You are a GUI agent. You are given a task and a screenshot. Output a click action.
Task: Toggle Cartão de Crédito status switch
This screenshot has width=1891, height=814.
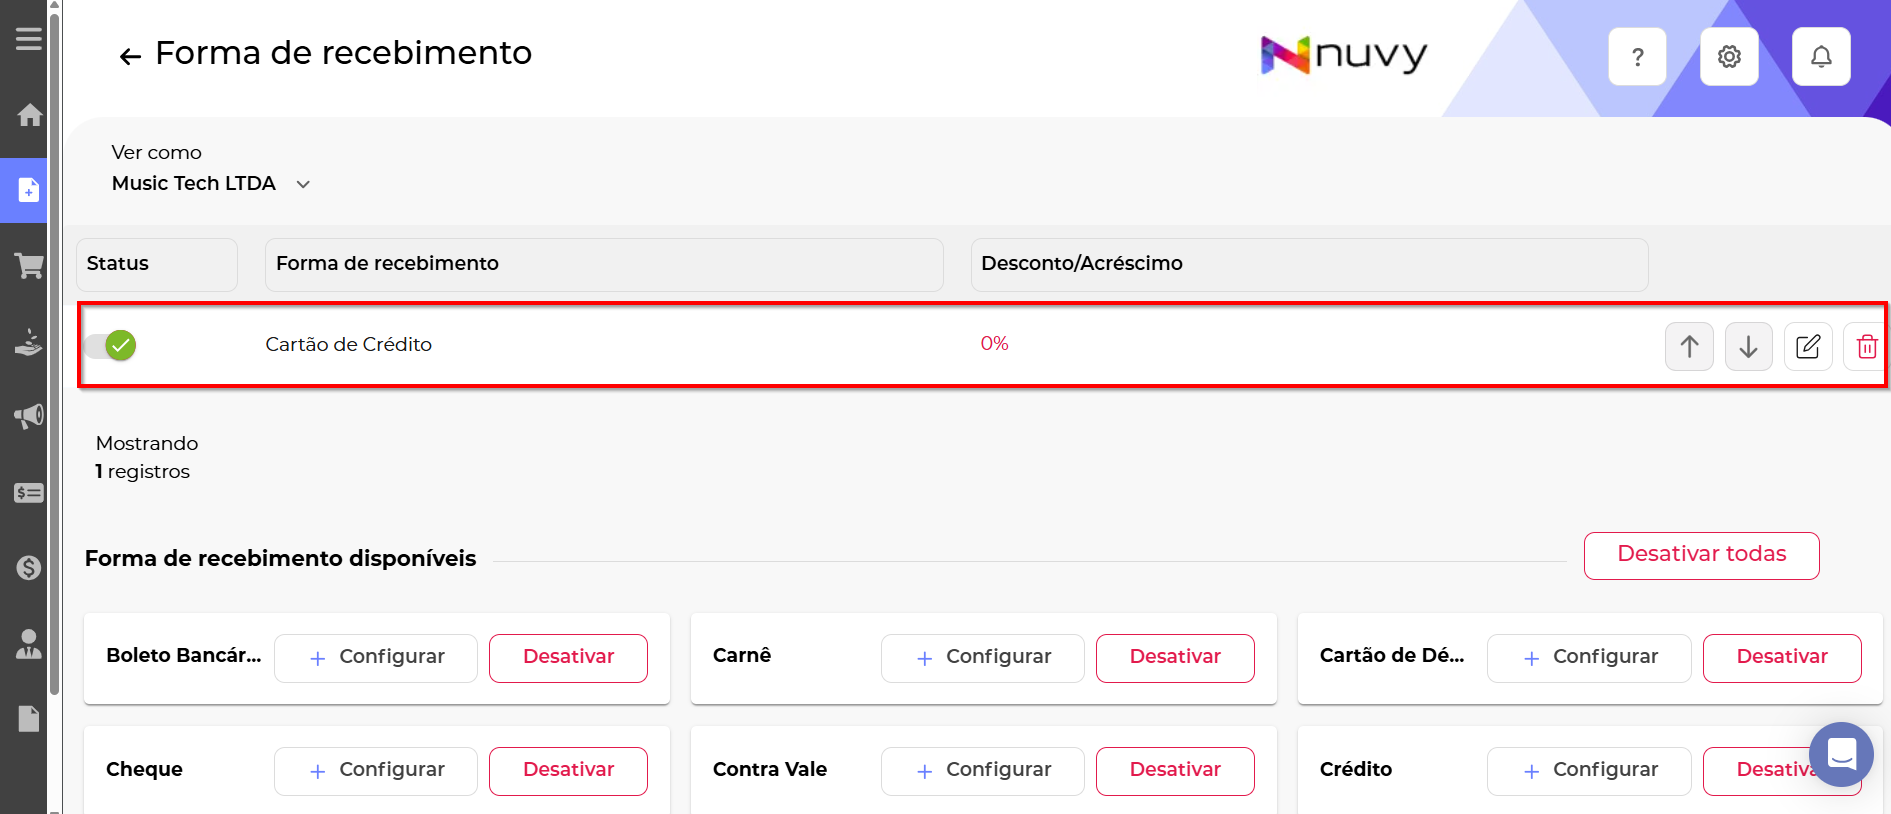pos(111,345)
